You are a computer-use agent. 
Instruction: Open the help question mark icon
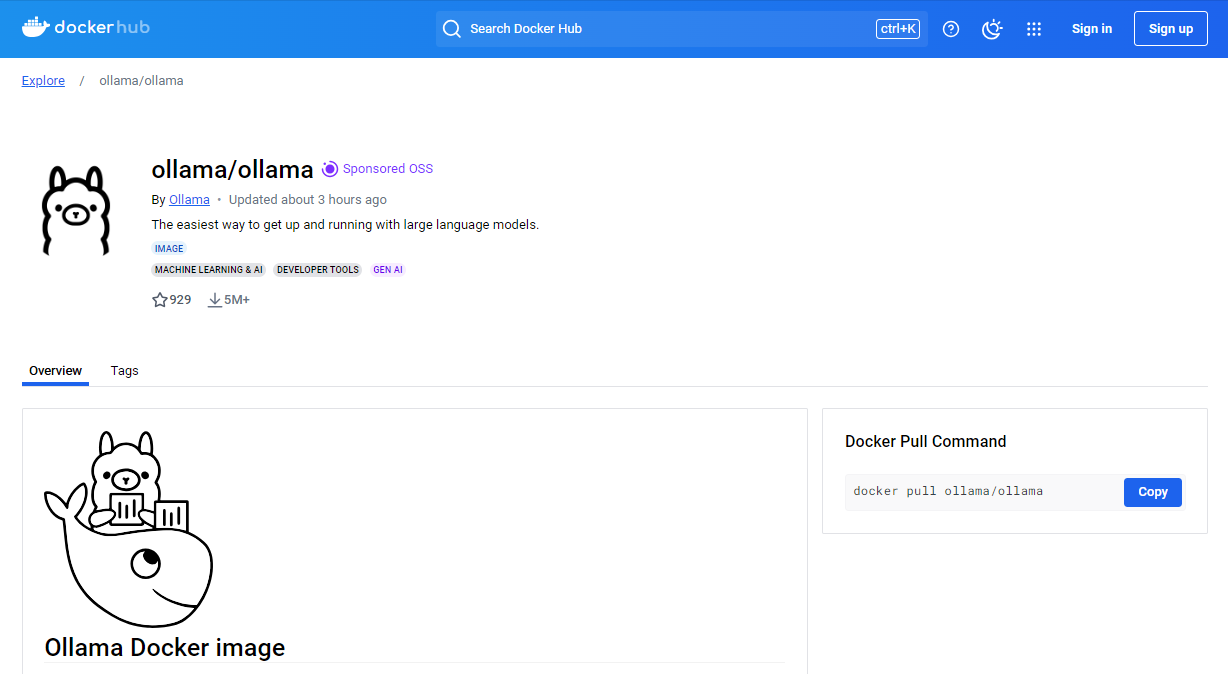[950, 29]
